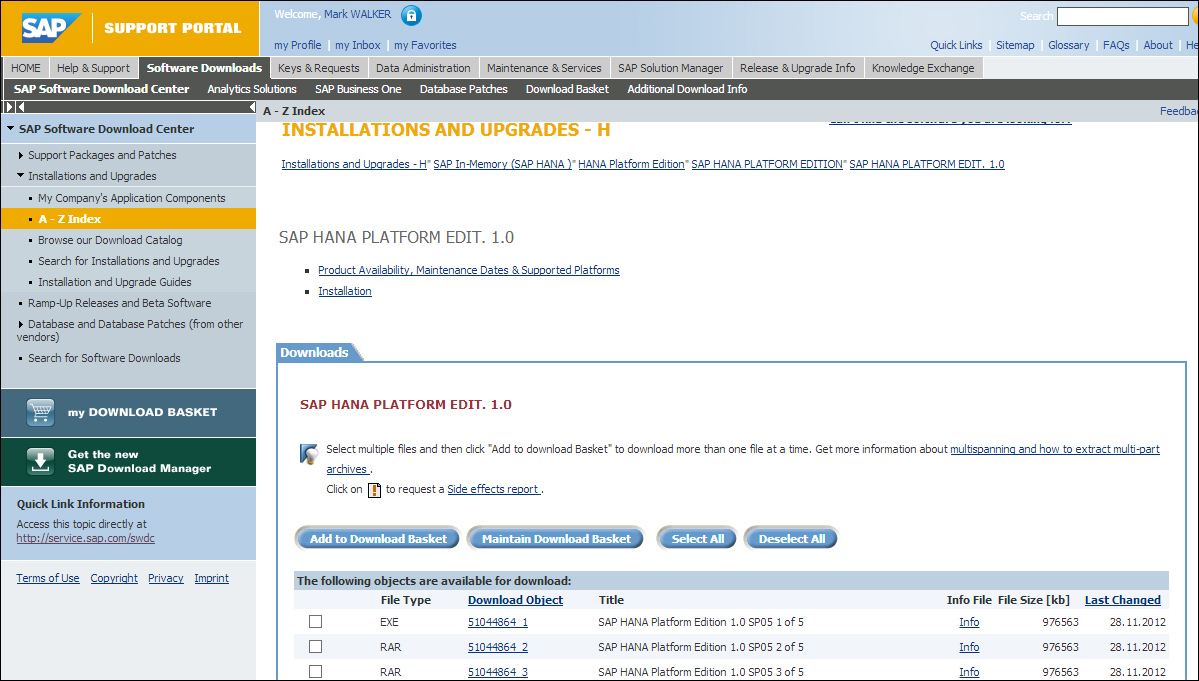This screenshot has height=681, width=1199.
Task: Click the SAP Download Manager download-arrow icon
Action: tap(41, 461)
